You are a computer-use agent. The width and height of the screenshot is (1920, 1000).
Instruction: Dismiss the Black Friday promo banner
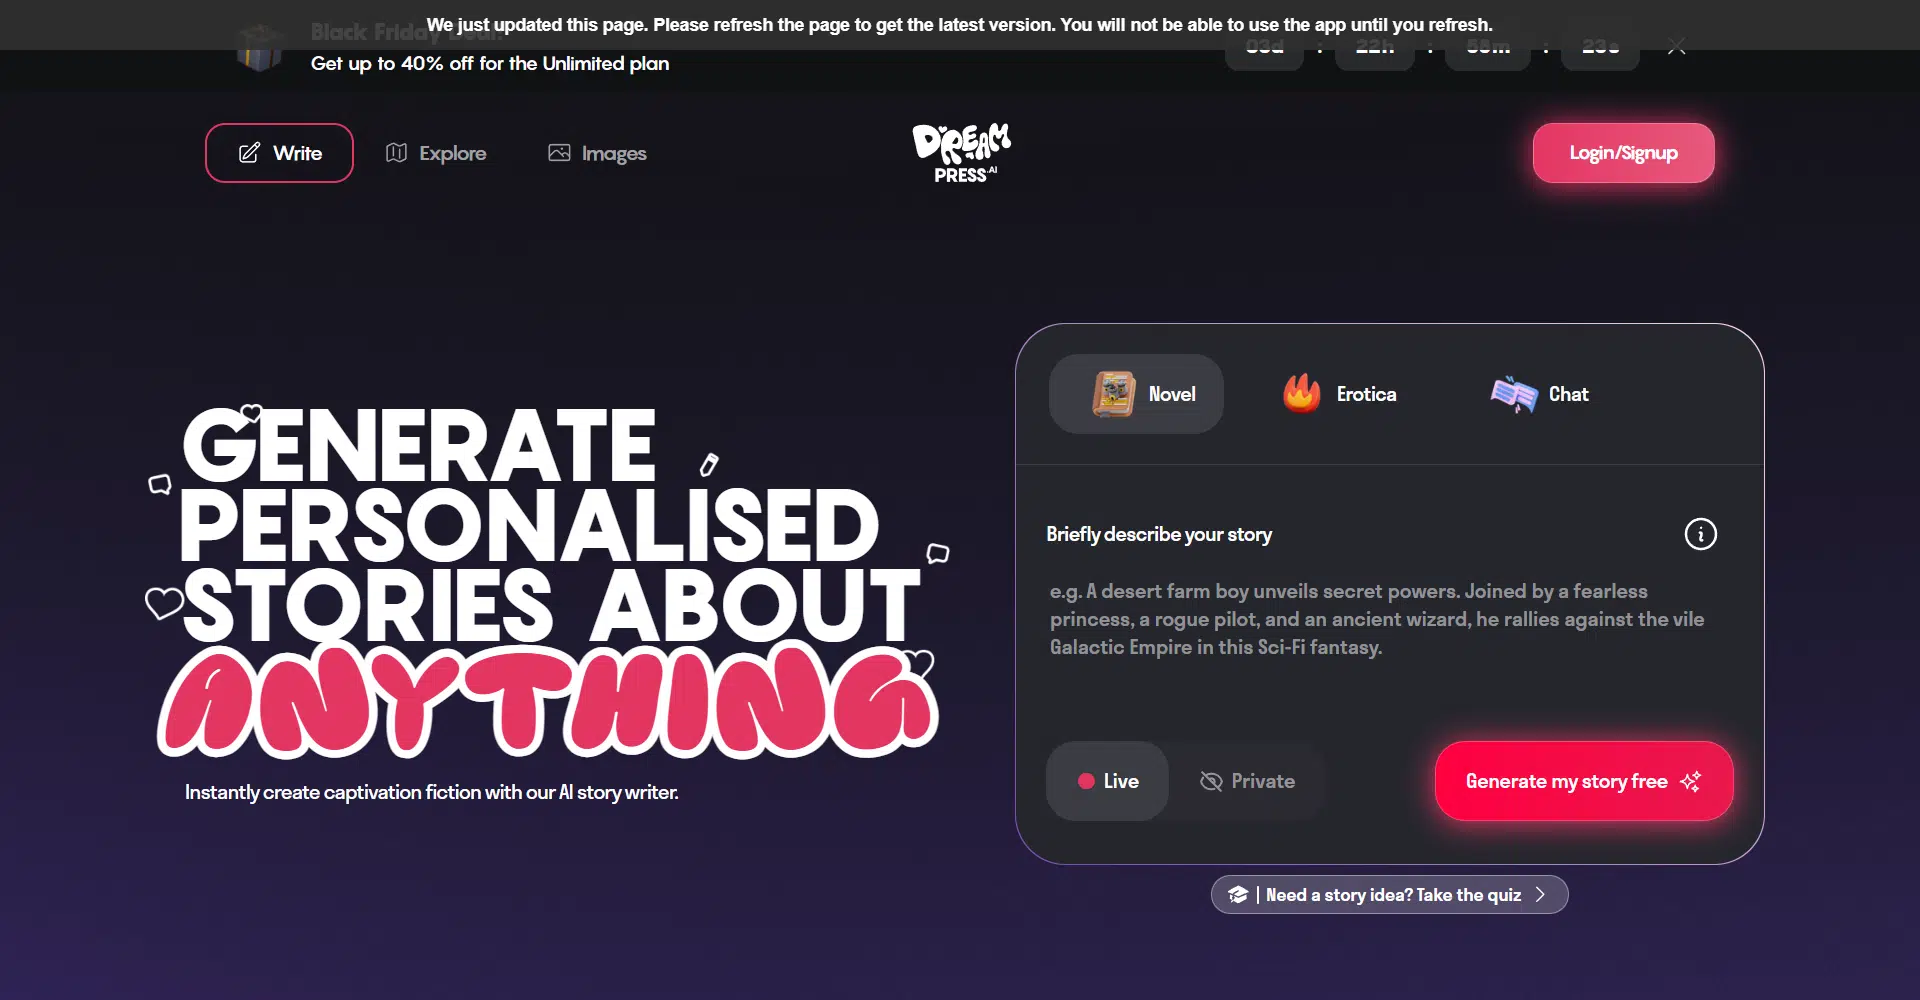click(1677, 46)
